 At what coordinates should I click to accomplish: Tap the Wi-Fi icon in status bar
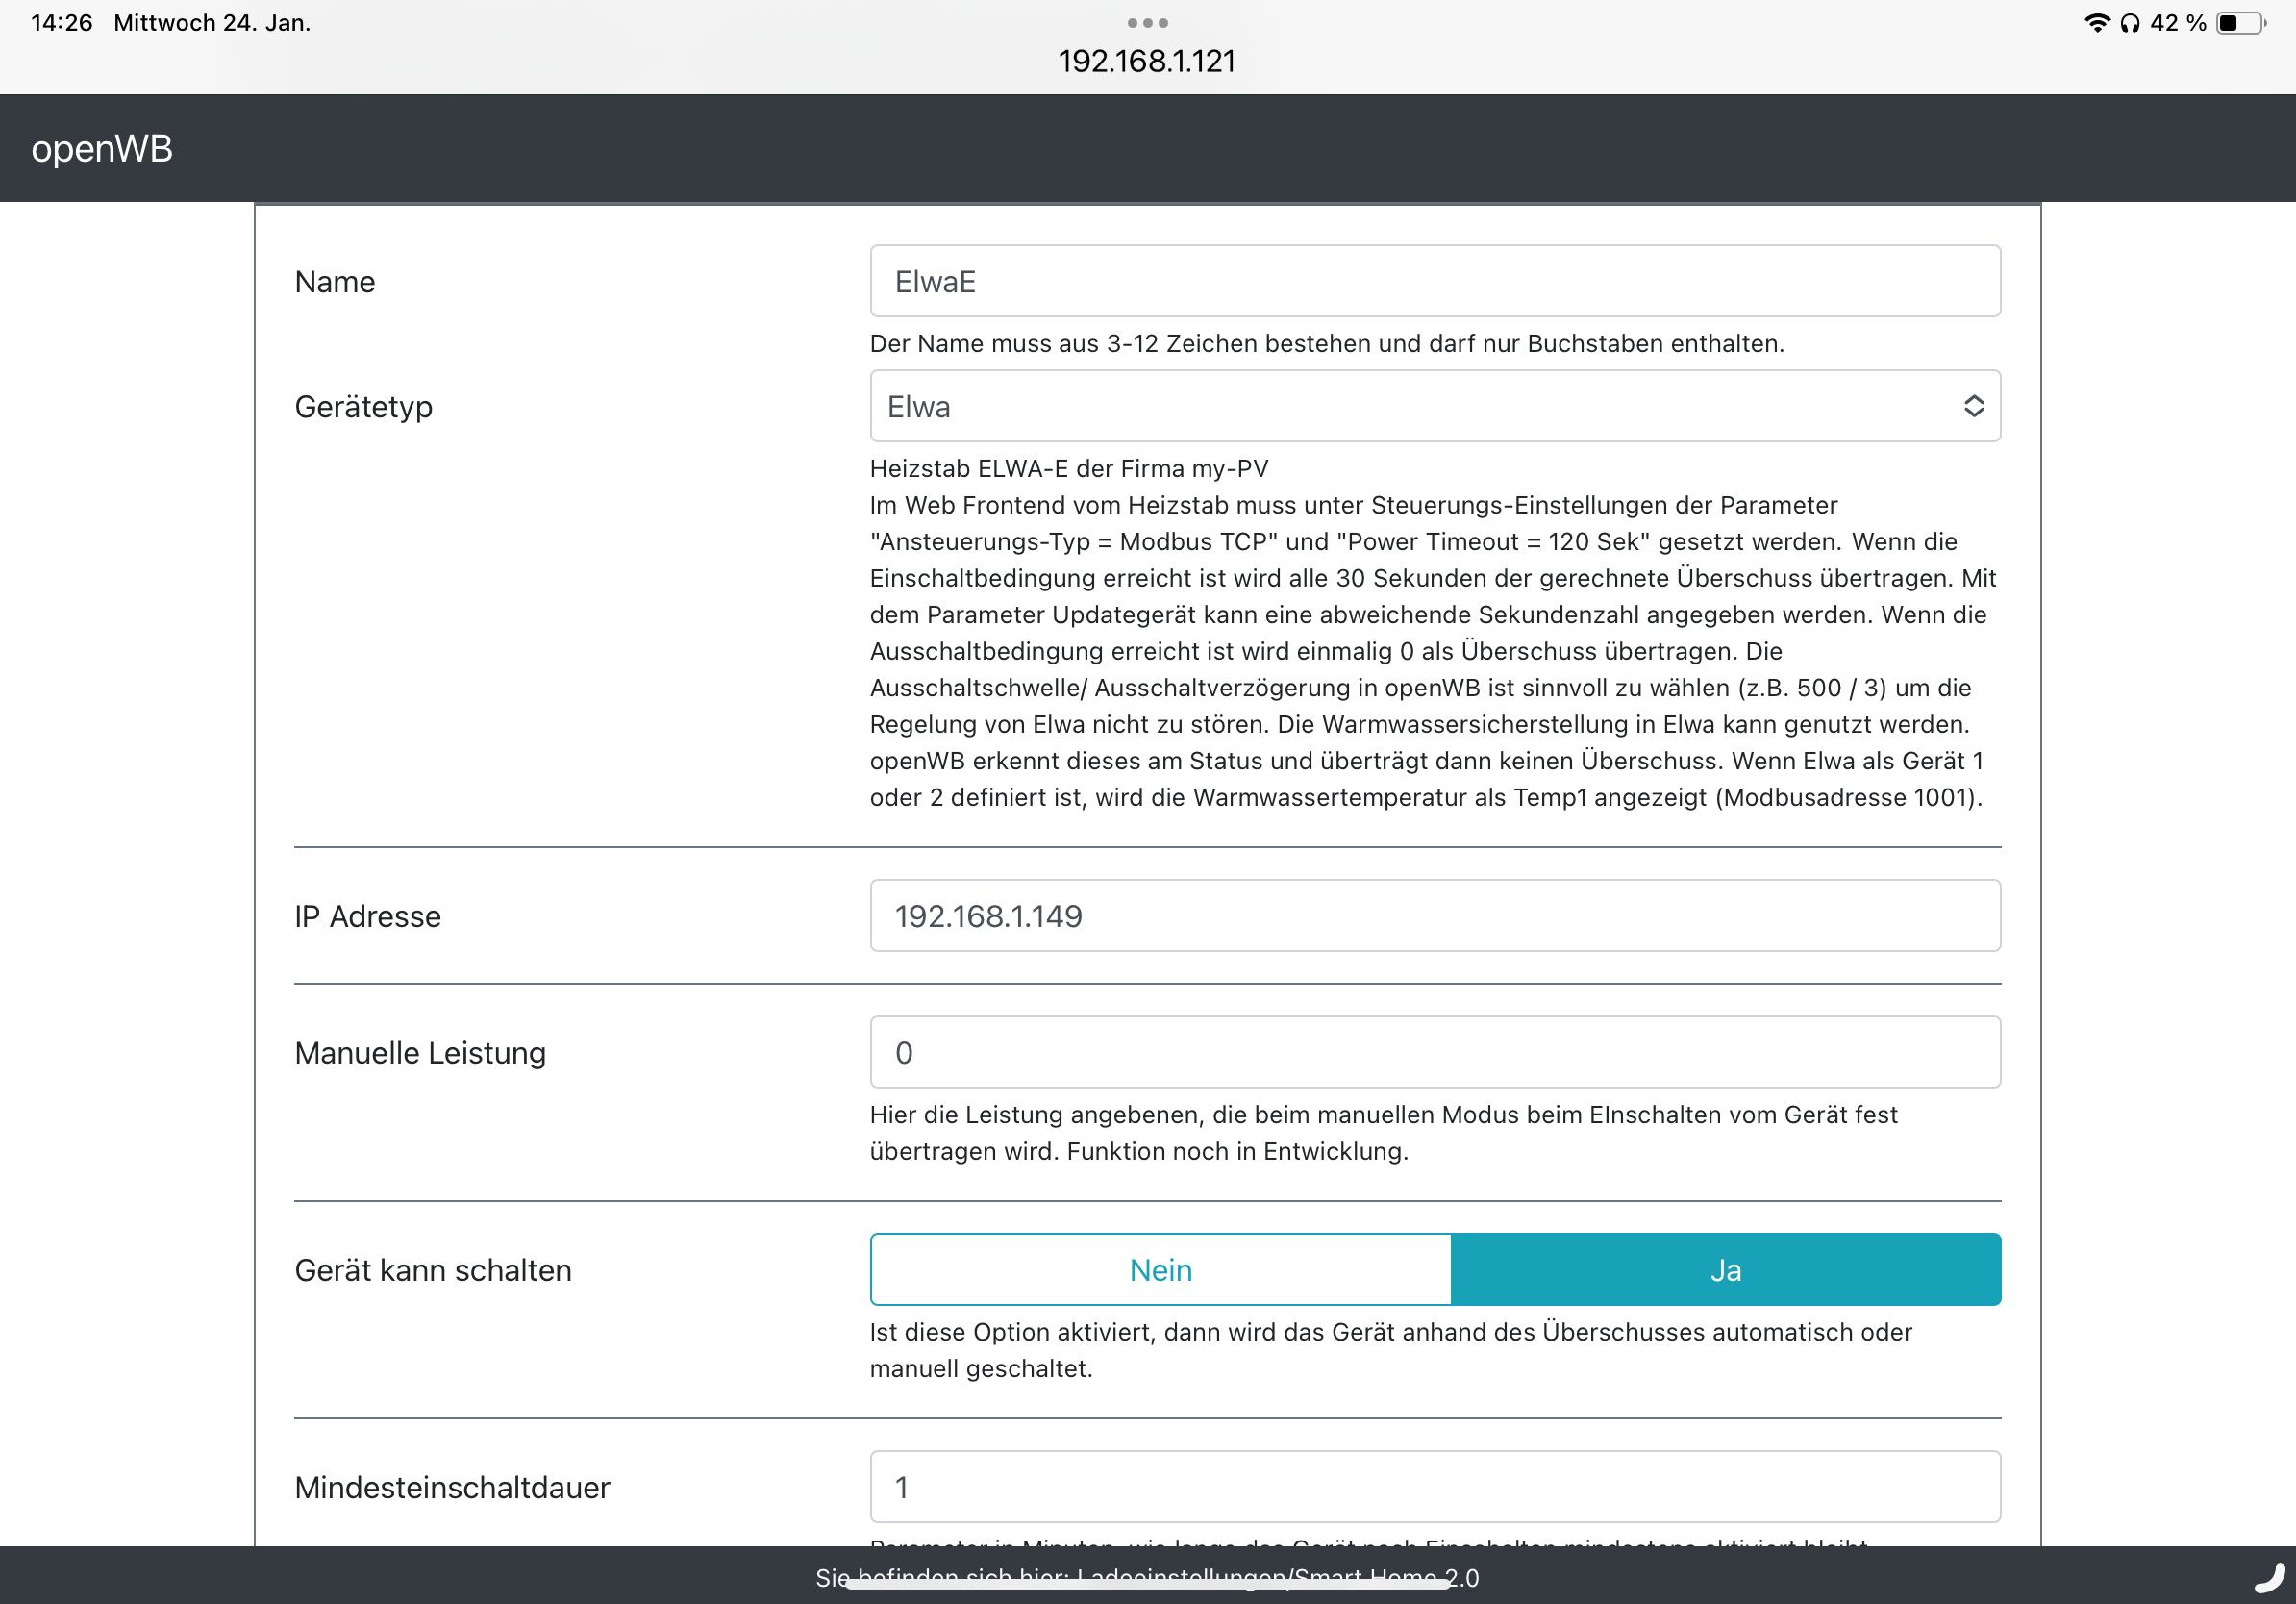pos(2096,23)
